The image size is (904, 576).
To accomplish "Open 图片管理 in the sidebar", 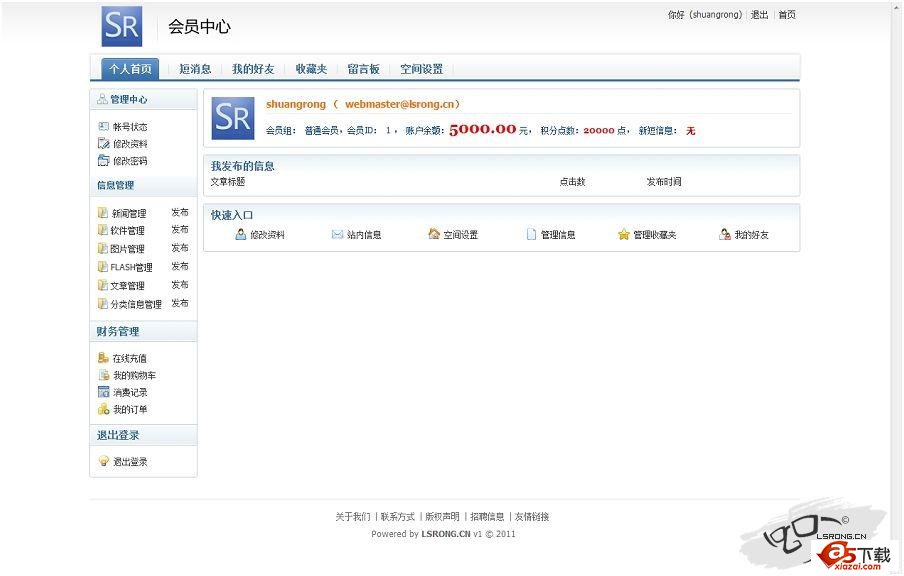I will 128,249.
